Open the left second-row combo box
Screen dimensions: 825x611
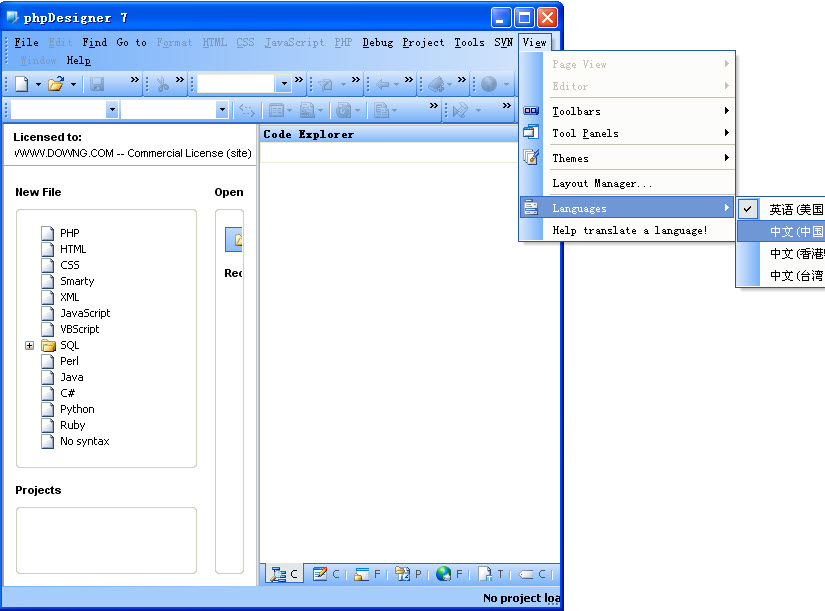pos(112,110)
